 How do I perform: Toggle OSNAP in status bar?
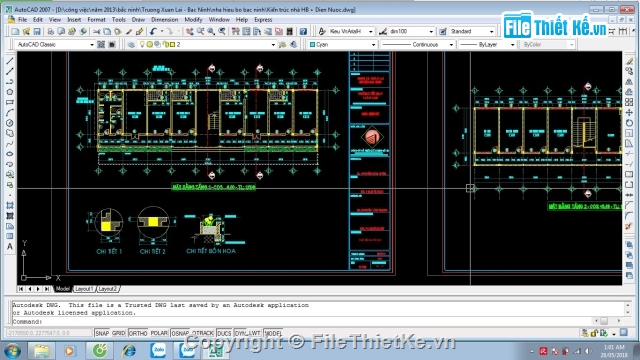180,333
